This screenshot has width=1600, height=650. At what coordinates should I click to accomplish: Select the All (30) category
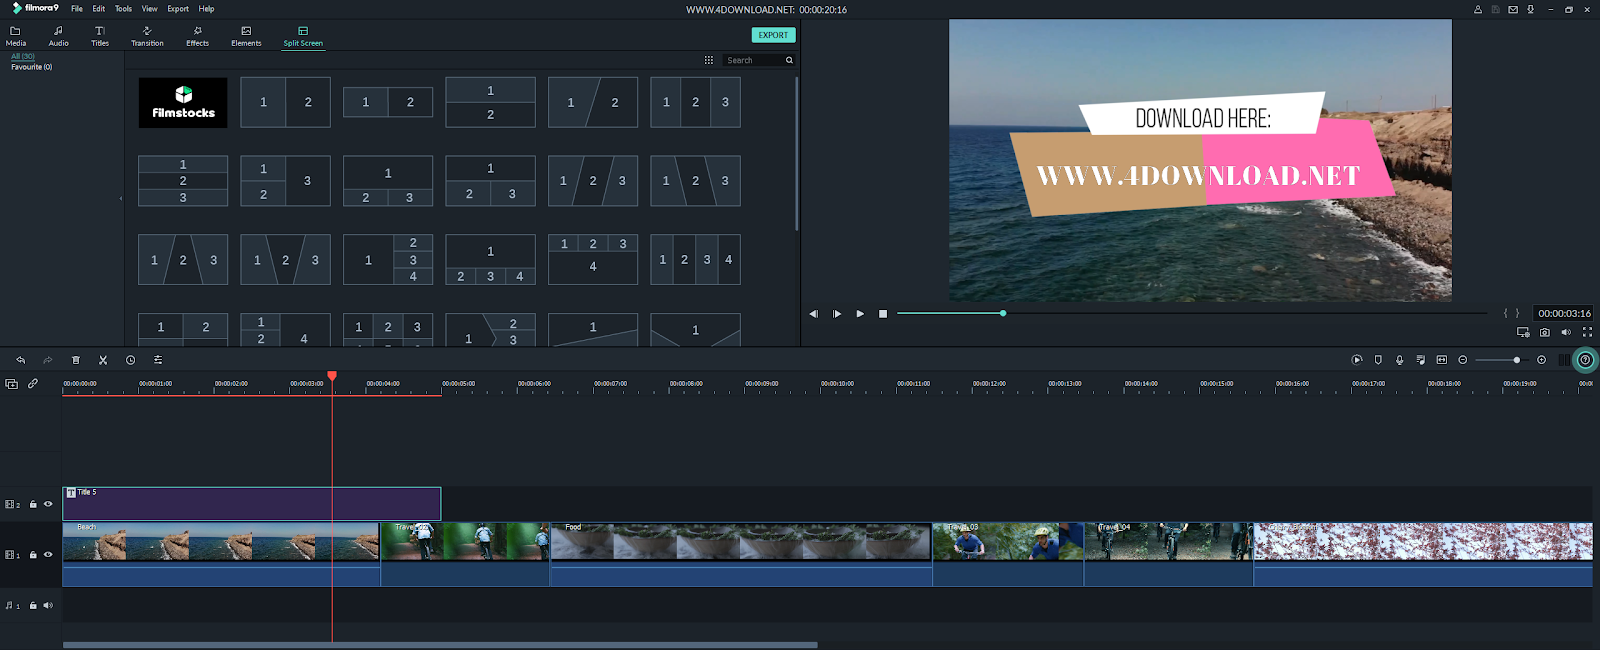point(22,57)
